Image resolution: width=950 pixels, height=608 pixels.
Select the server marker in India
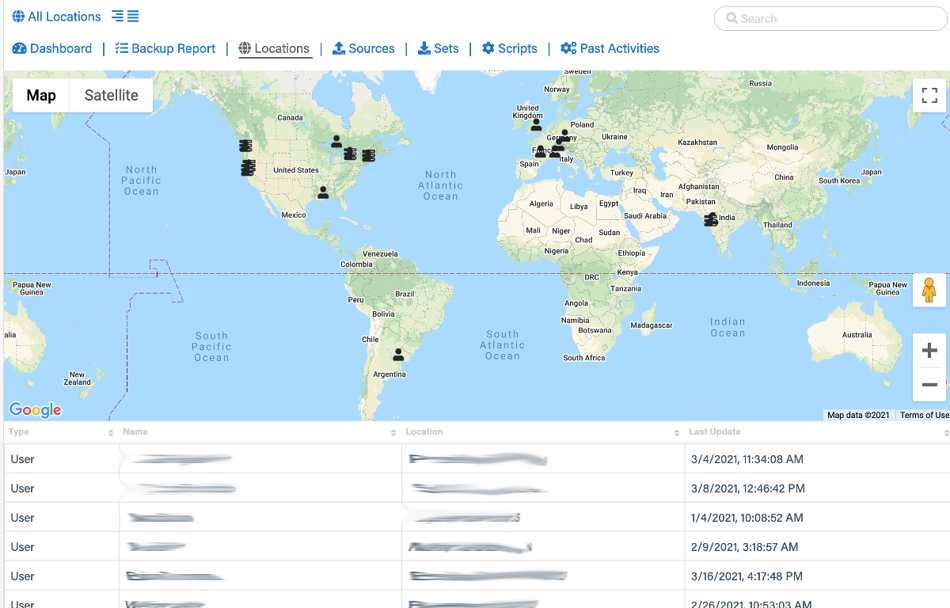coord(711,219)
